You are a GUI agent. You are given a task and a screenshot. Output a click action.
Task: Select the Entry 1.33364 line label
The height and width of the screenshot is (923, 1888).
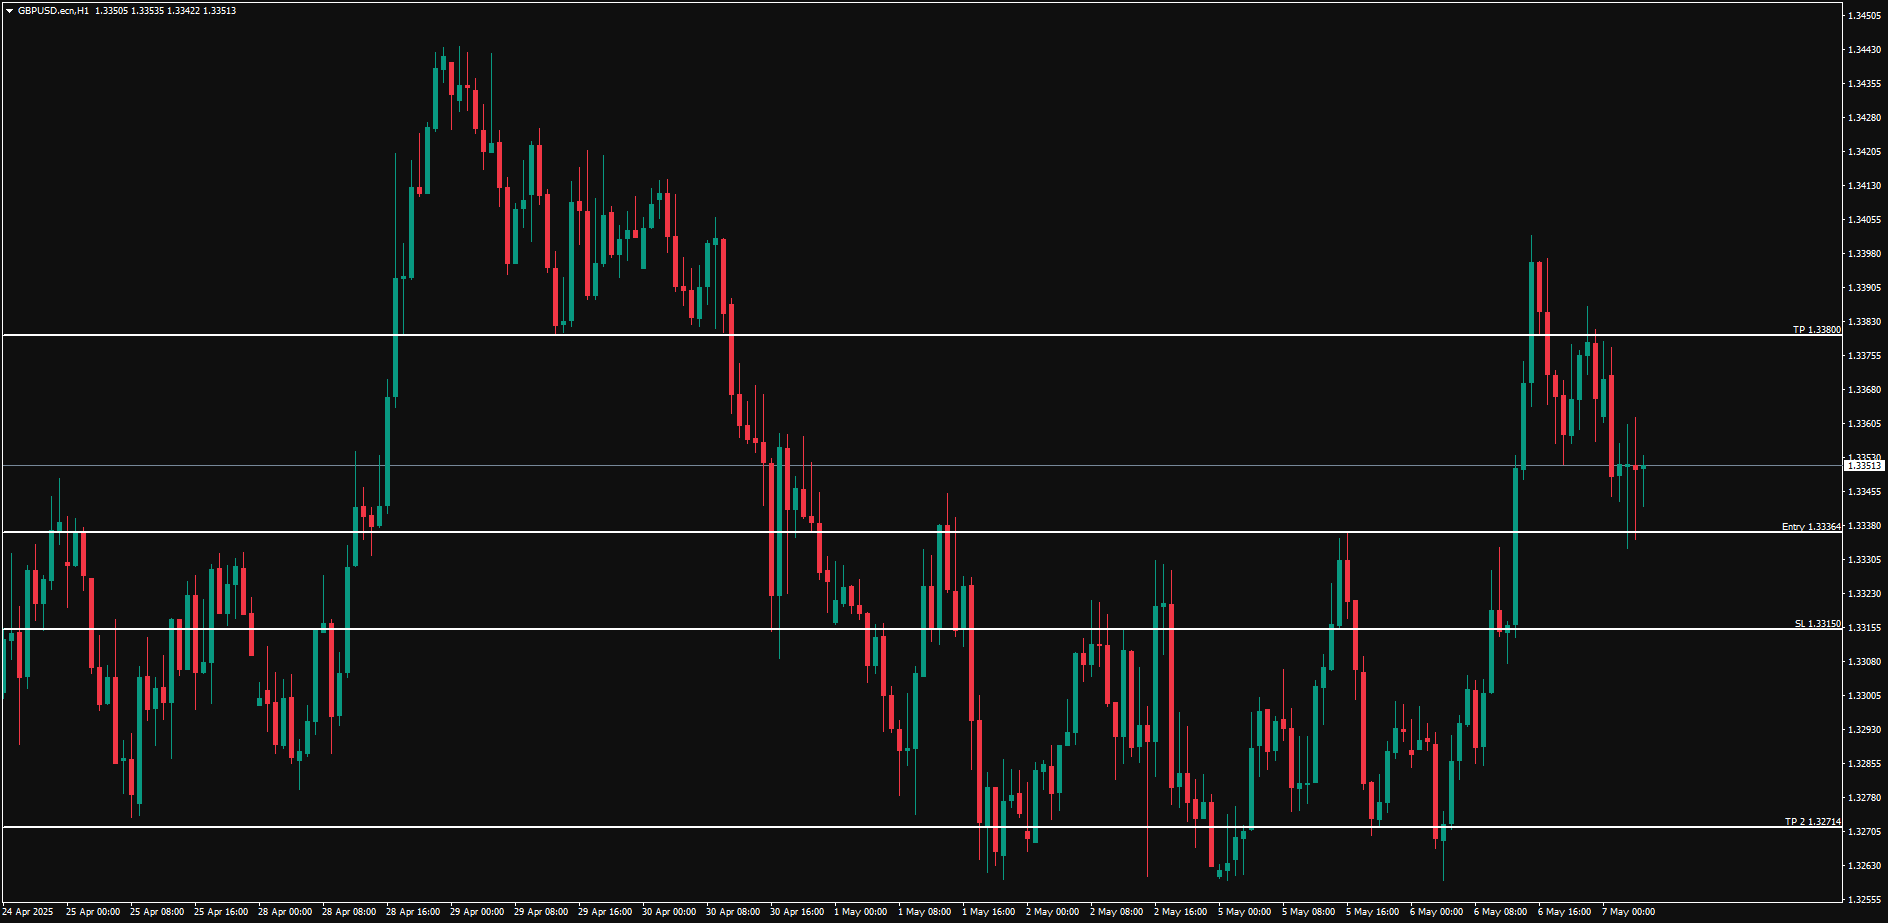[1810, 527]
